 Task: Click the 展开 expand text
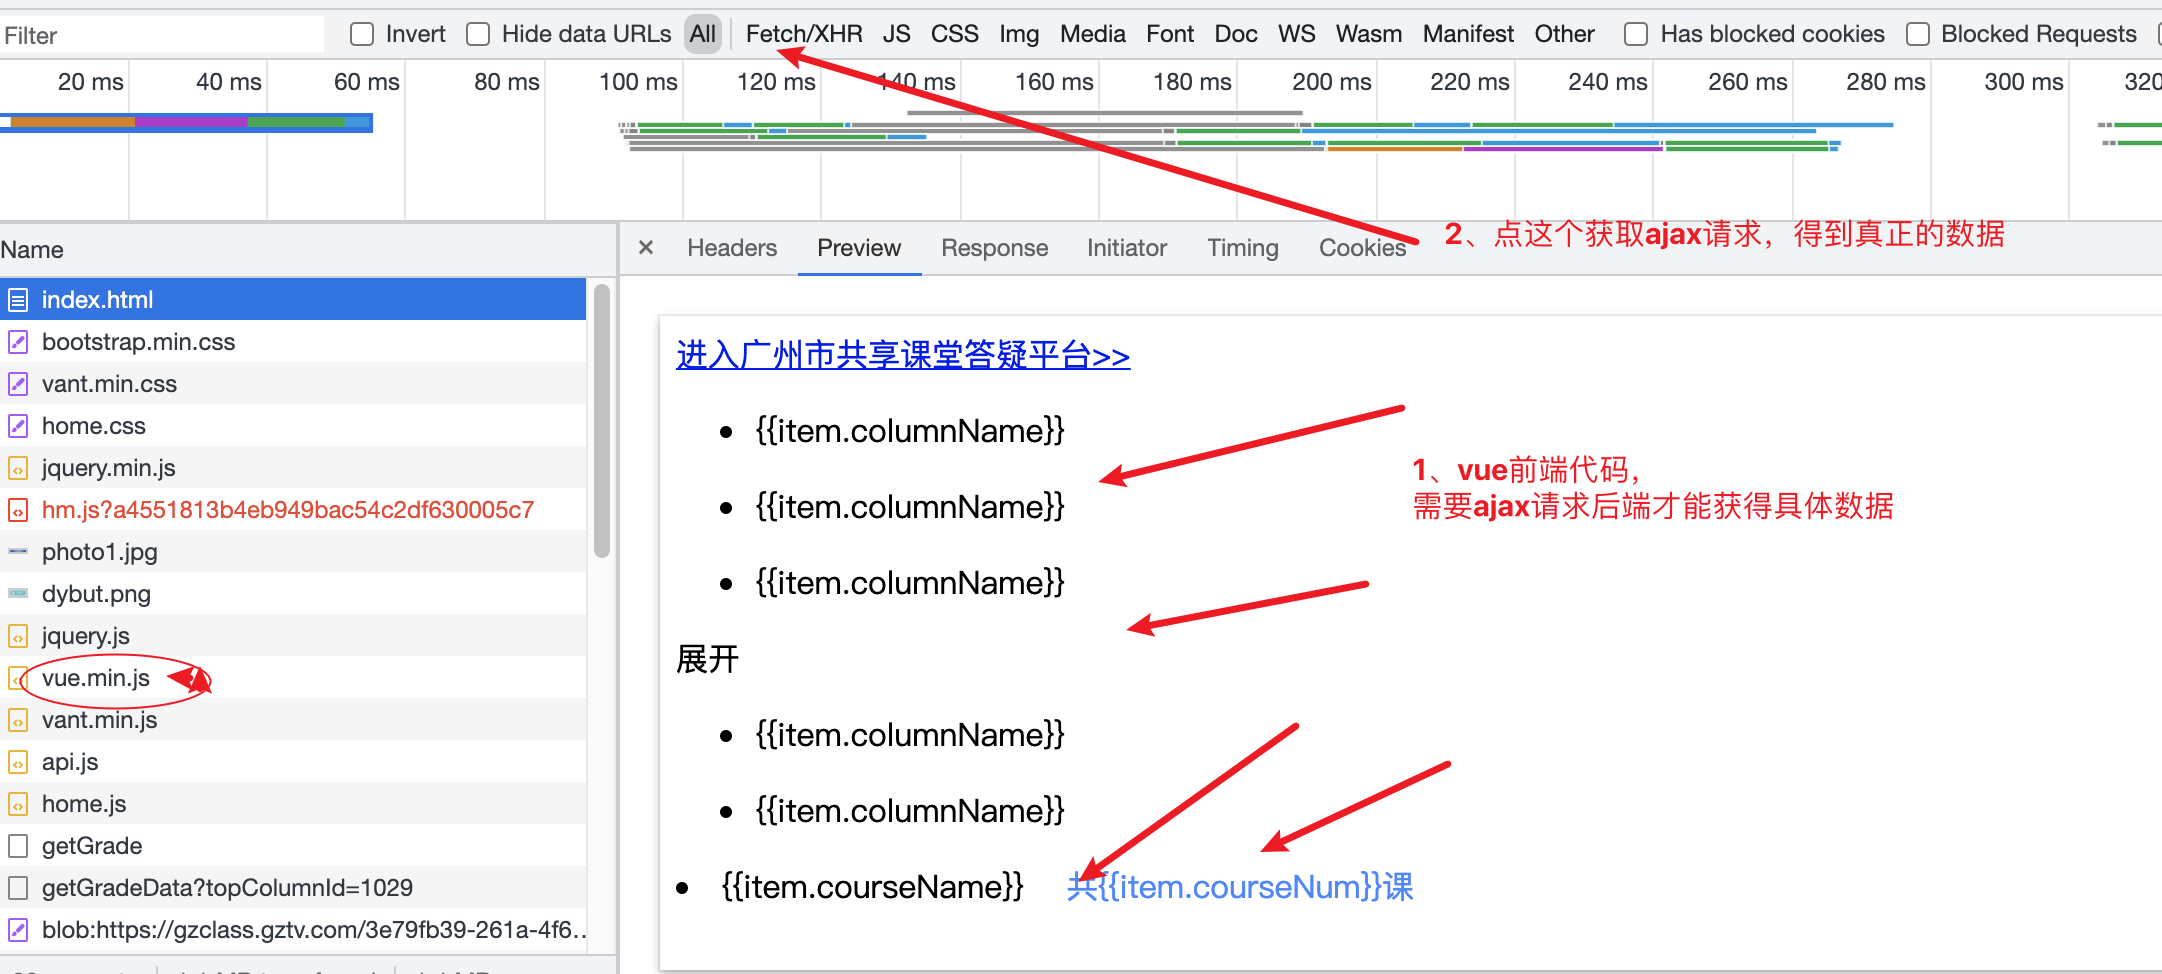coord(707,659)
